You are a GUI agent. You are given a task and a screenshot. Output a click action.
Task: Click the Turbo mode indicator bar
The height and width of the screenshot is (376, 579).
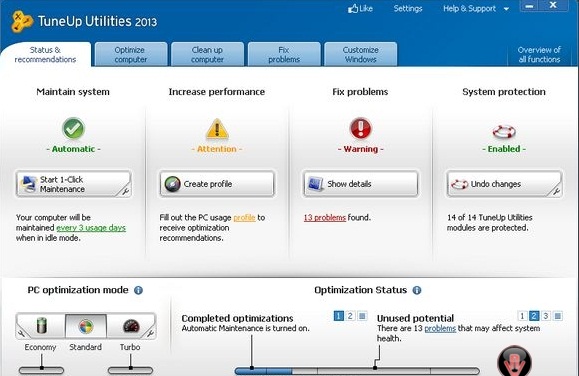[x=130, y=370]
